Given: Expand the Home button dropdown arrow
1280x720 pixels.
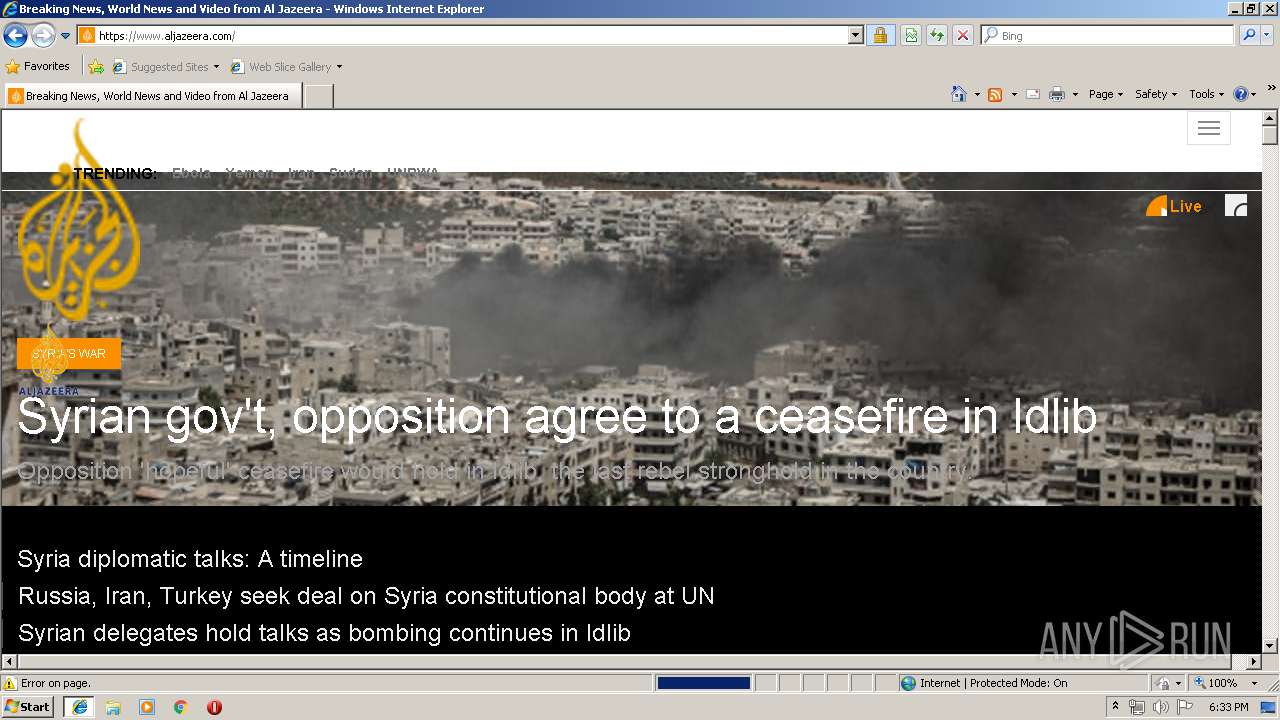Looking at the screenshot, I should point(977,94).
